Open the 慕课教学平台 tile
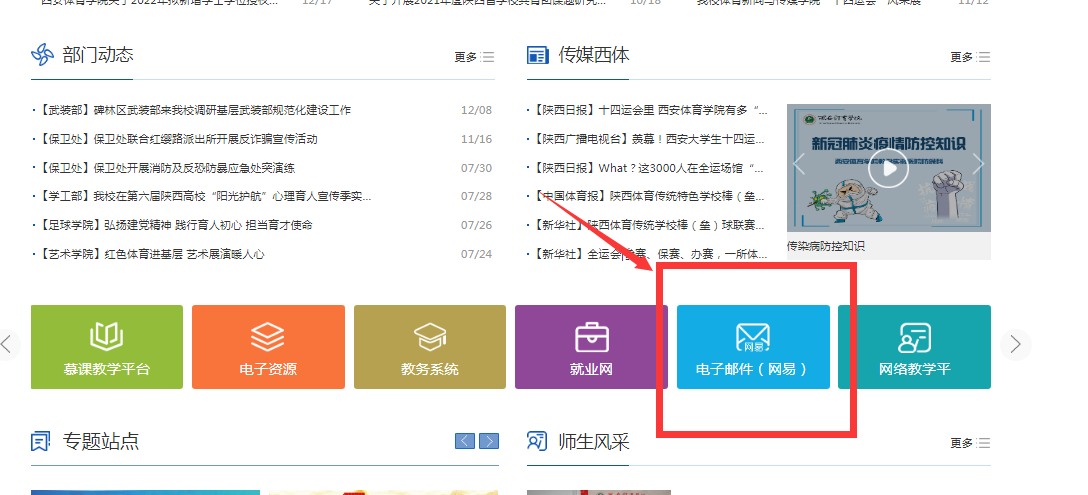This screenshot has height=495, width=1088. 107,347
